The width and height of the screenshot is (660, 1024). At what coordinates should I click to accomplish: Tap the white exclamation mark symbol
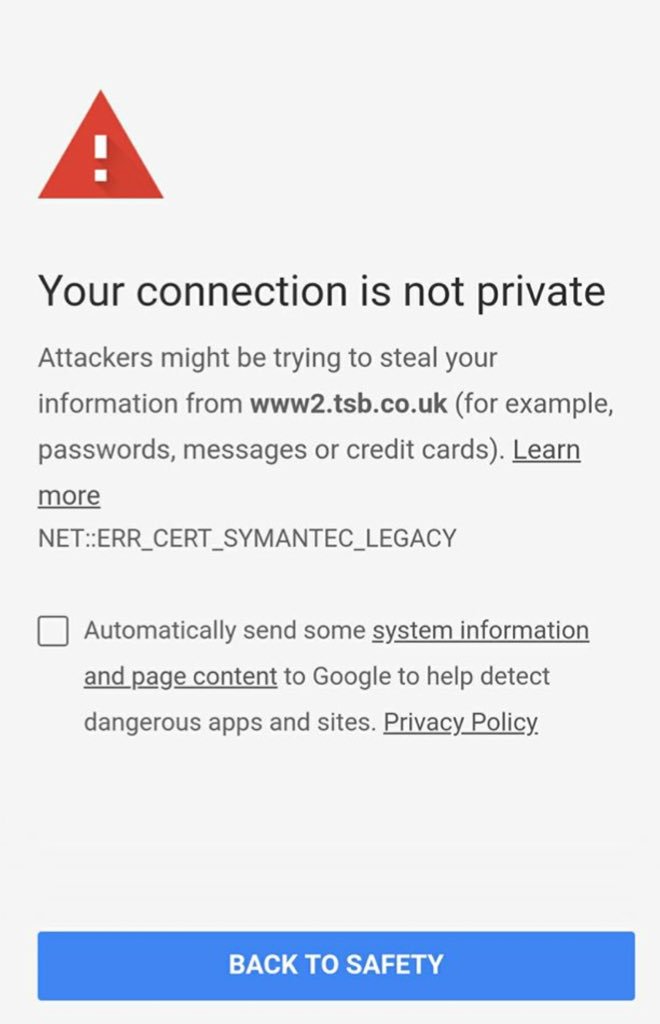click(x=101, y=157)
